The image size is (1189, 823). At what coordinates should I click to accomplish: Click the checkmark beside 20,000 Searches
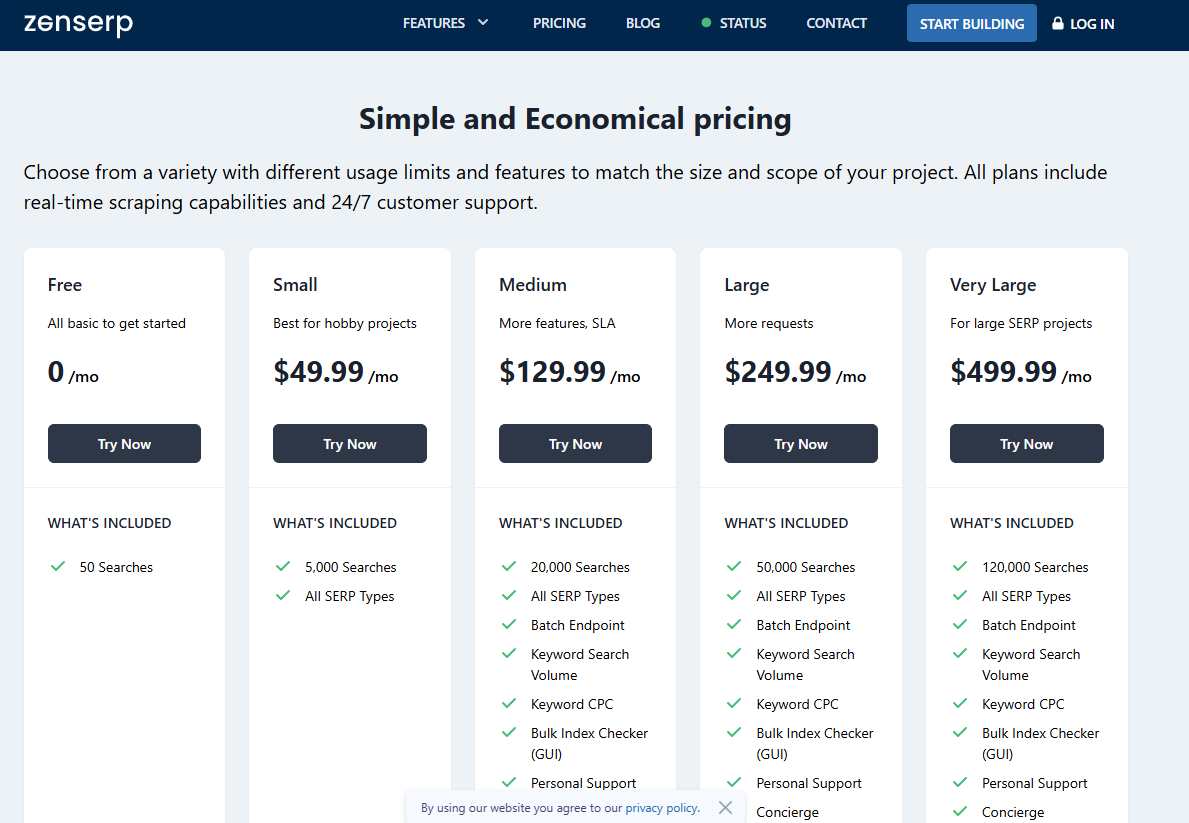tap(510, 567)
